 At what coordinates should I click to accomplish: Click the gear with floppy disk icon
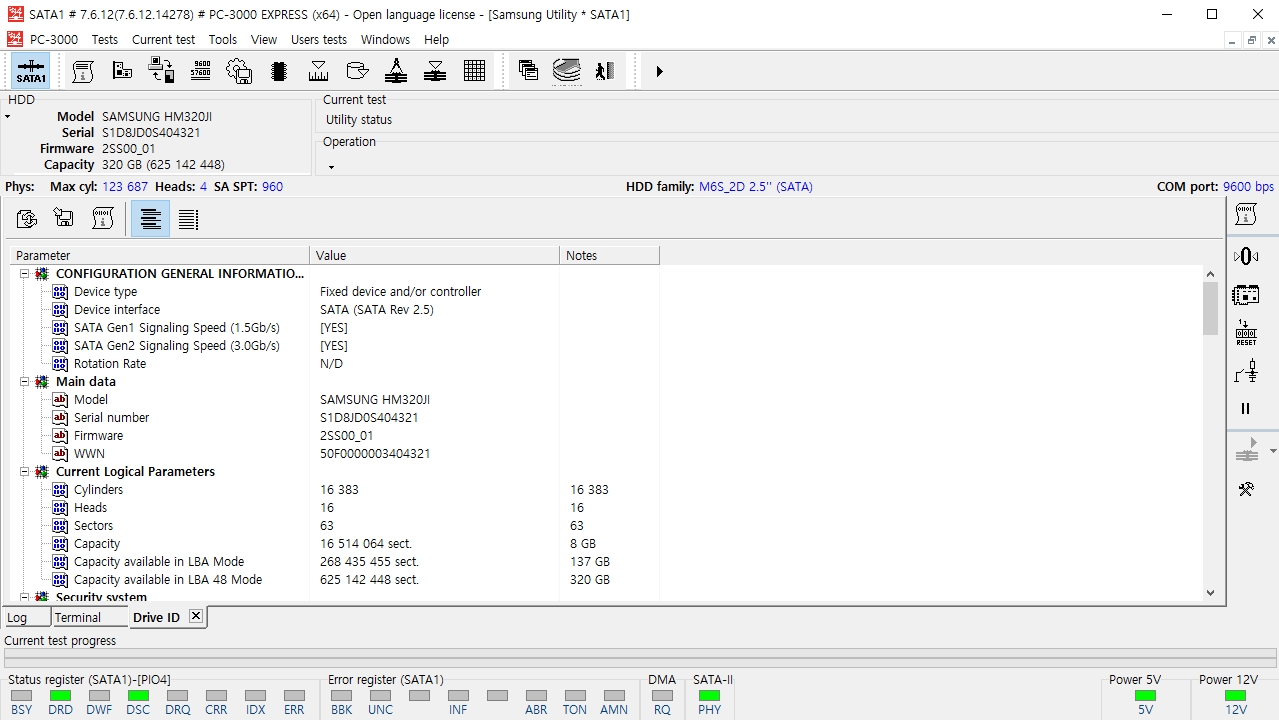[239, 71]
